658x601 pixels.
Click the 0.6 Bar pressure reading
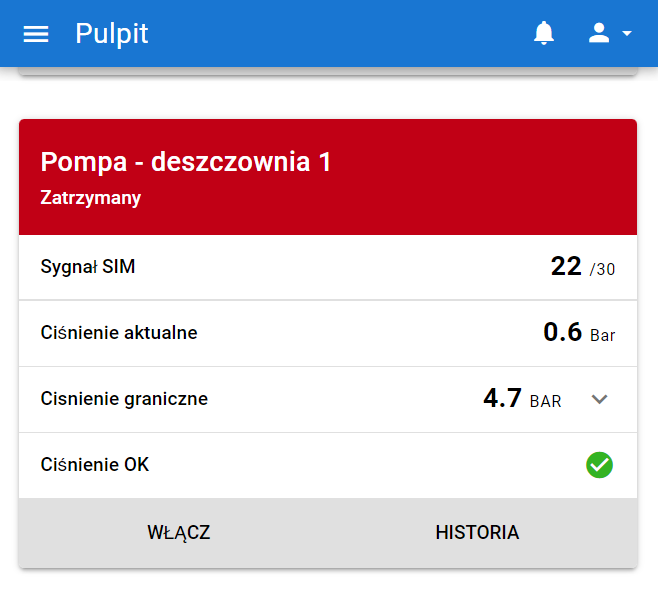(x=578, y=333)
